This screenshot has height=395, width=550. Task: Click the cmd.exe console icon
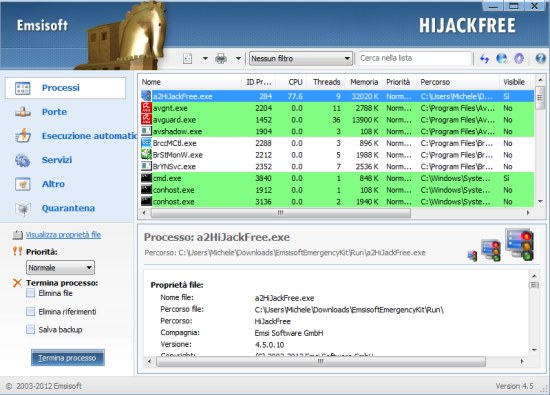point(146,178)
